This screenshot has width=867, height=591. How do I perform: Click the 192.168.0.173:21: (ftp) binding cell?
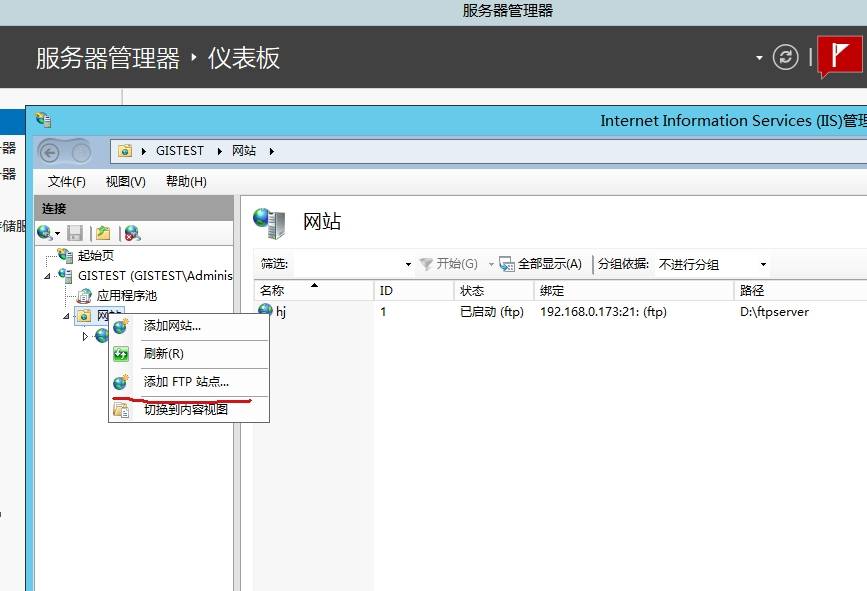(x=603, y=312)
